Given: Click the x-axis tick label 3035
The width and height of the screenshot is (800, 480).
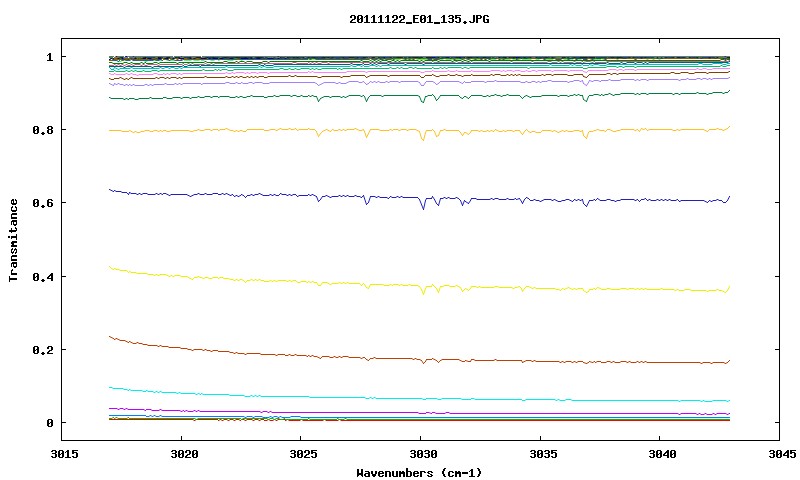Looking at the screenshot, I should [x=543, y=454].
